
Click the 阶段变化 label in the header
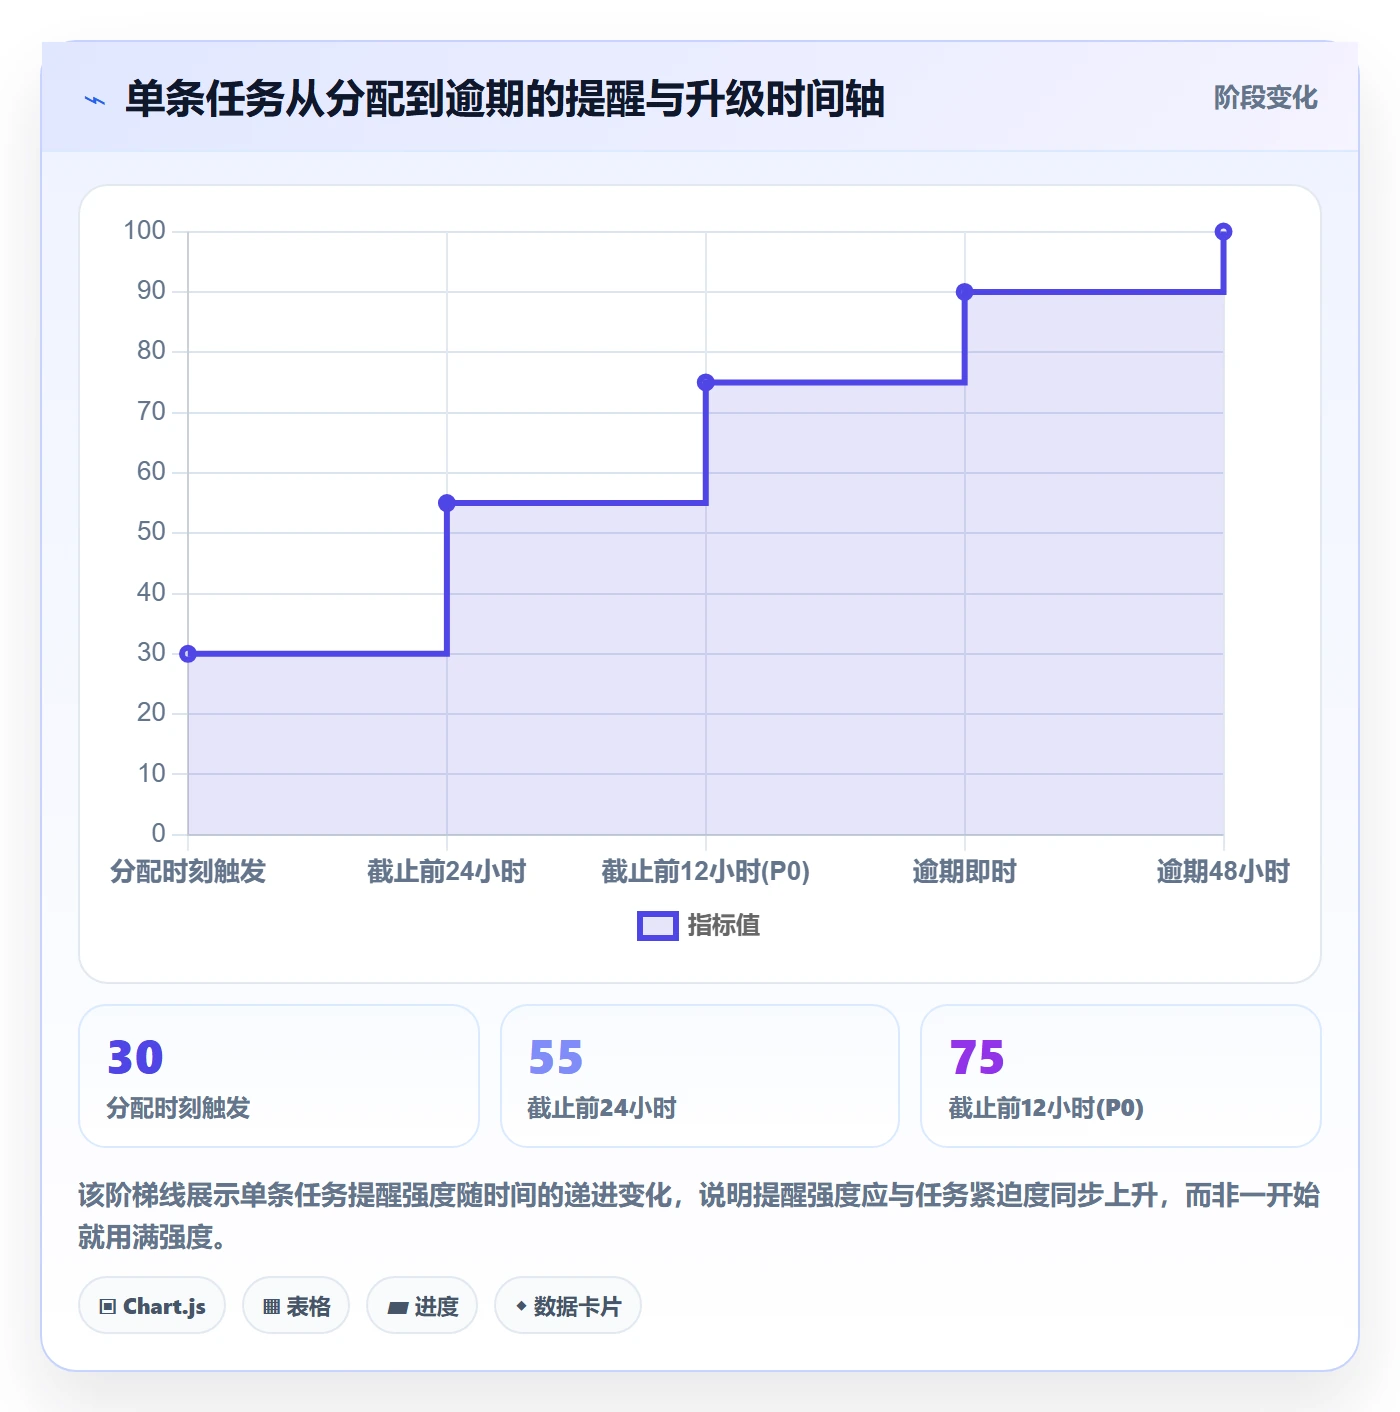[x=1265, y=98]
